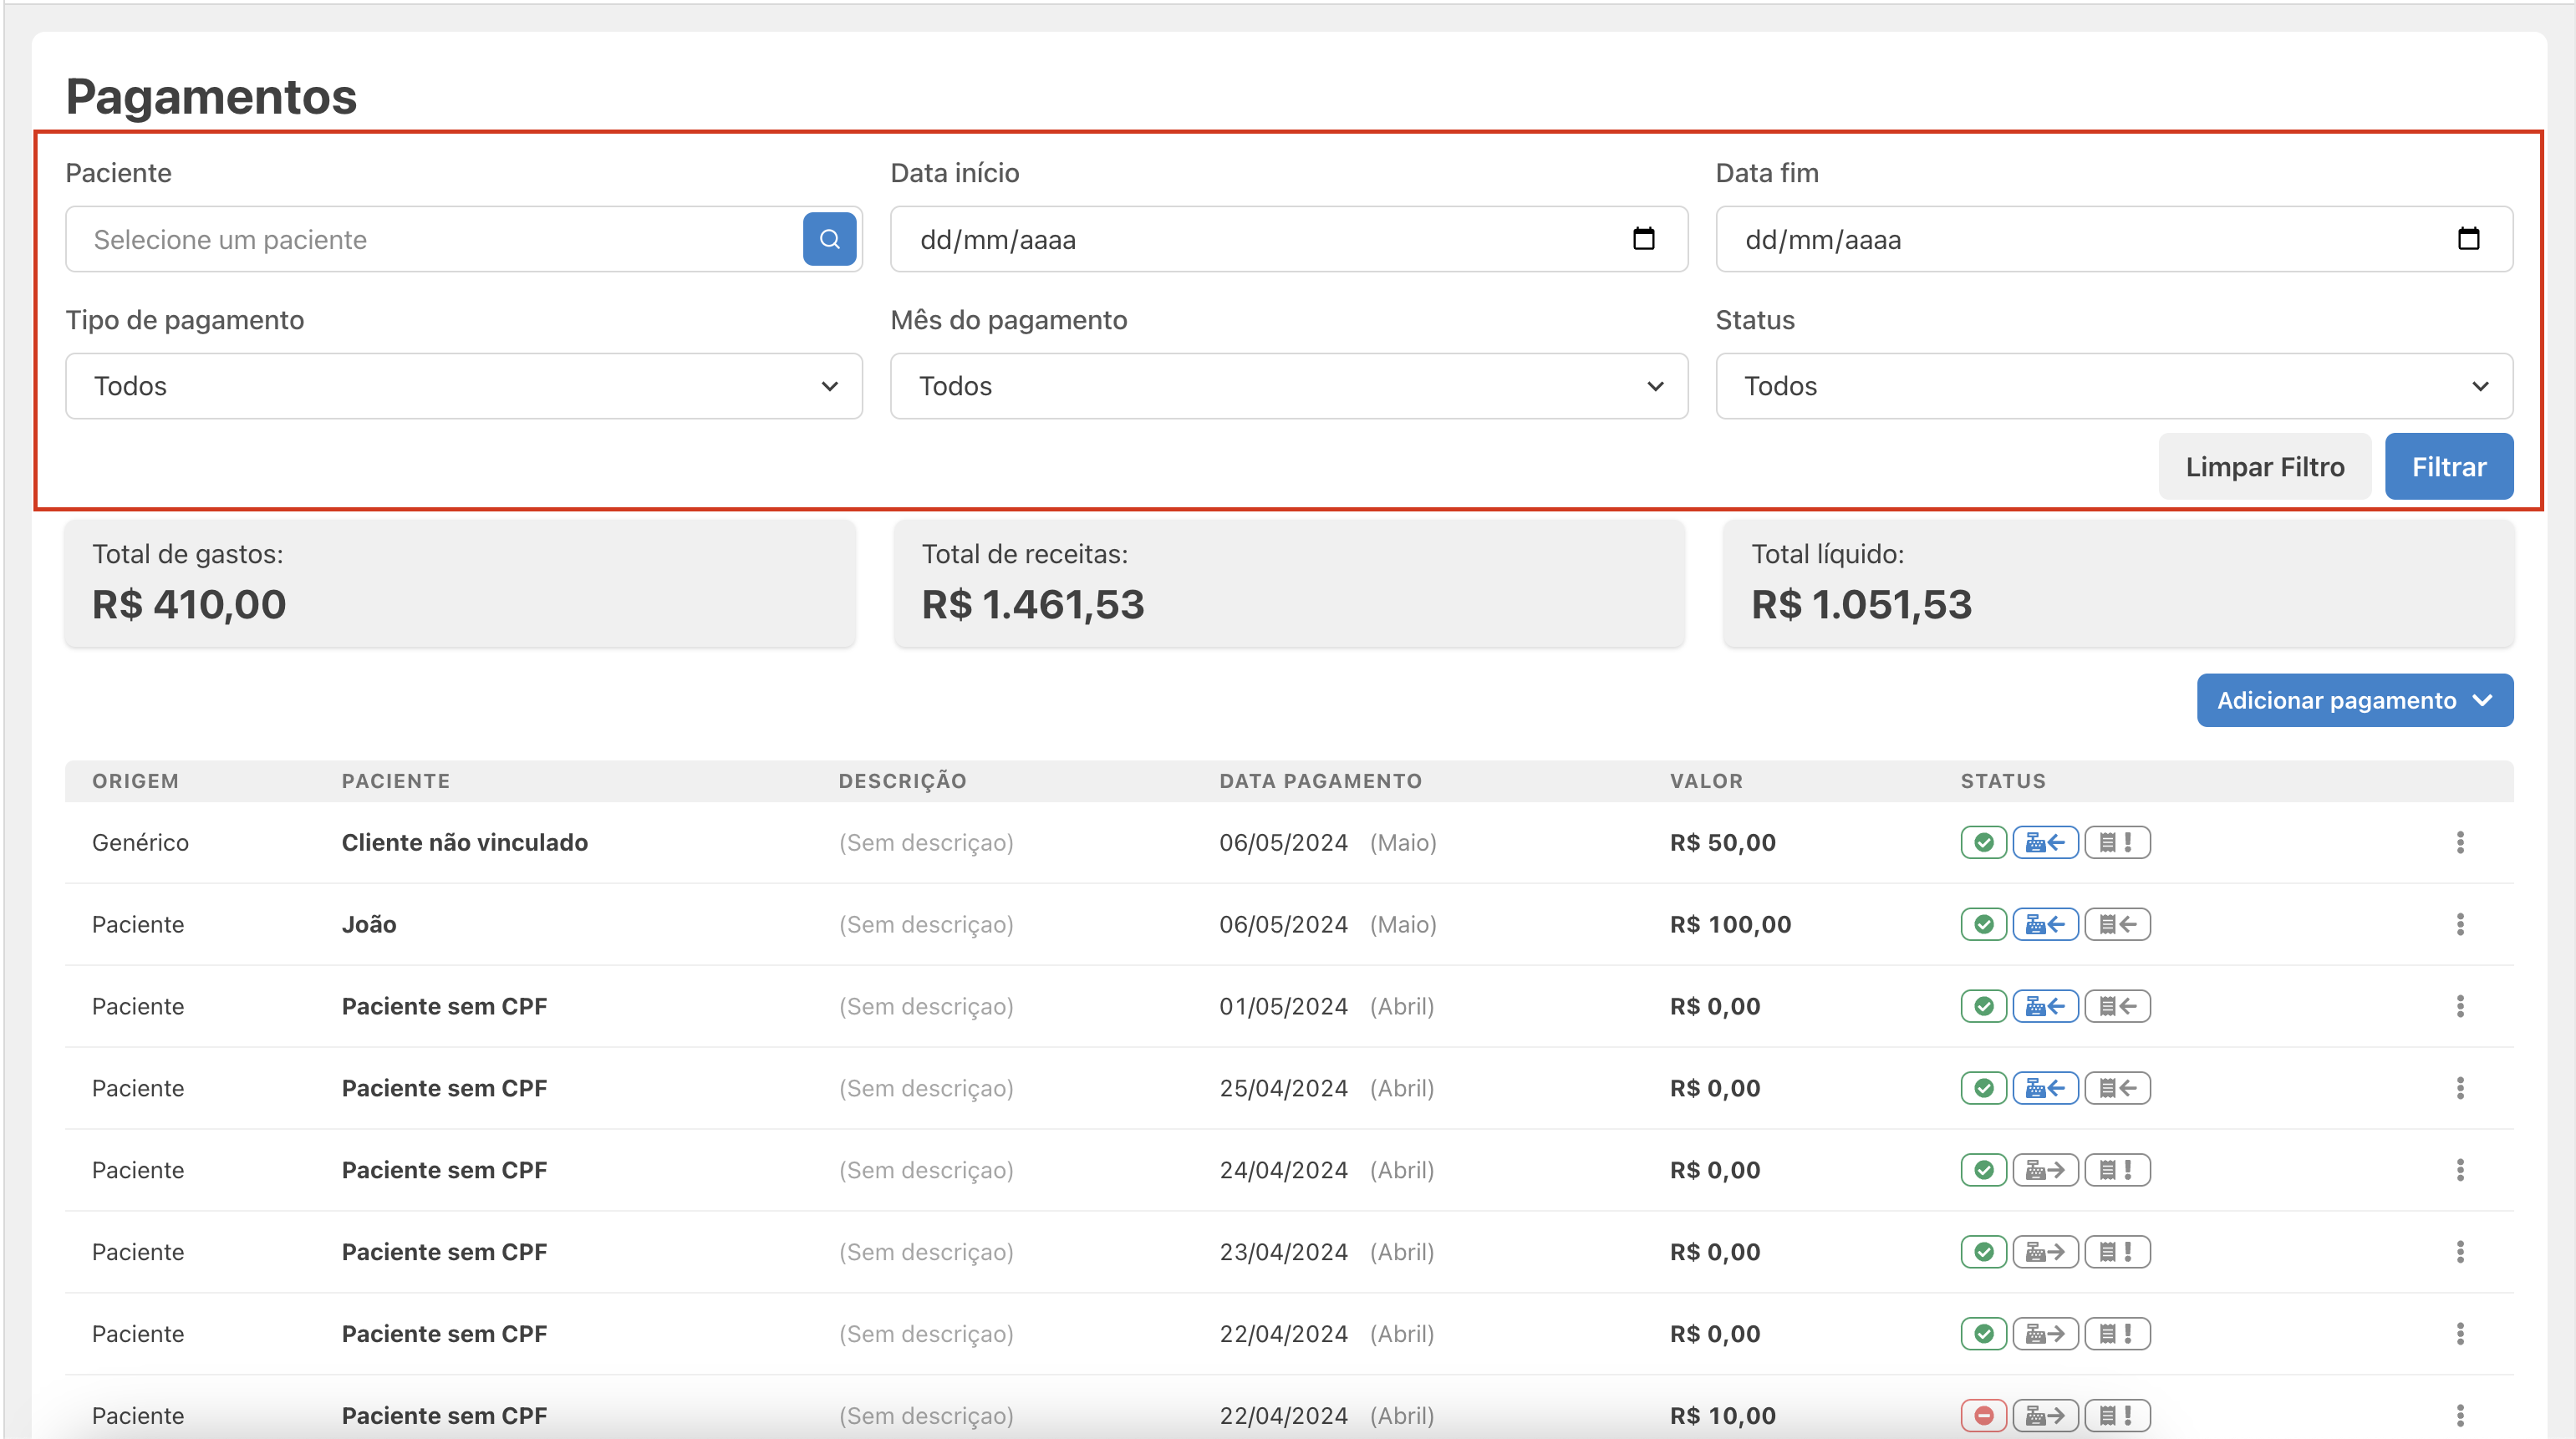Click green paid-status badge on Cliente não vinculado row
Image resolution: width=2576 pixels, height=1439 pixels.
click(1984, 843)
